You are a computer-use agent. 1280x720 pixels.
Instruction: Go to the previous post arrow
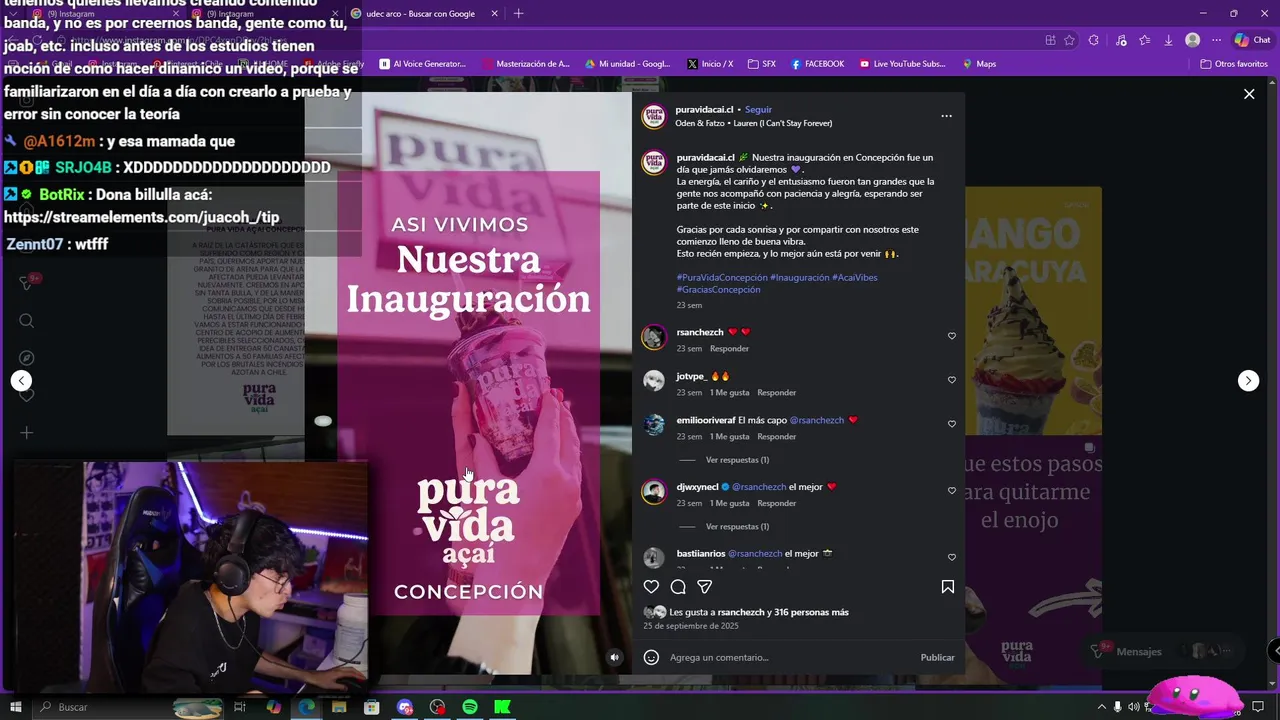point(21,380)
